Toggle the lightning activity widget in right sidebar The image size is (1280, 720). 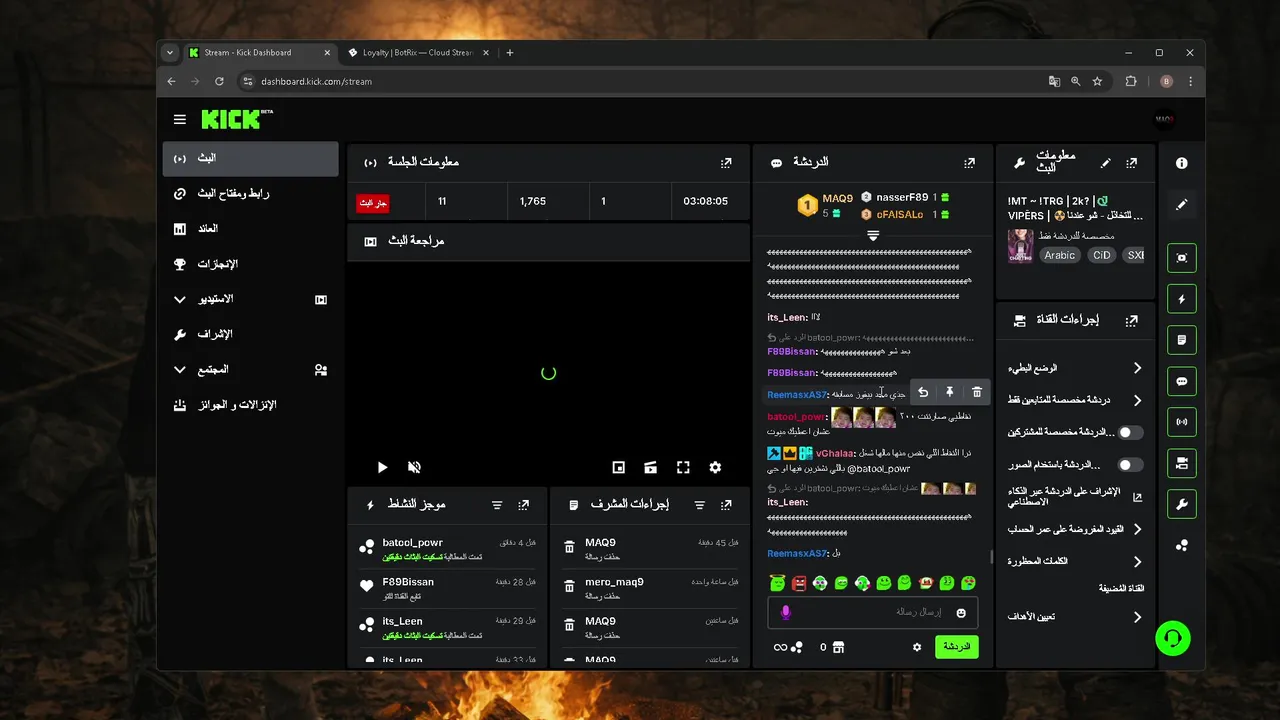coord(1182,299)
